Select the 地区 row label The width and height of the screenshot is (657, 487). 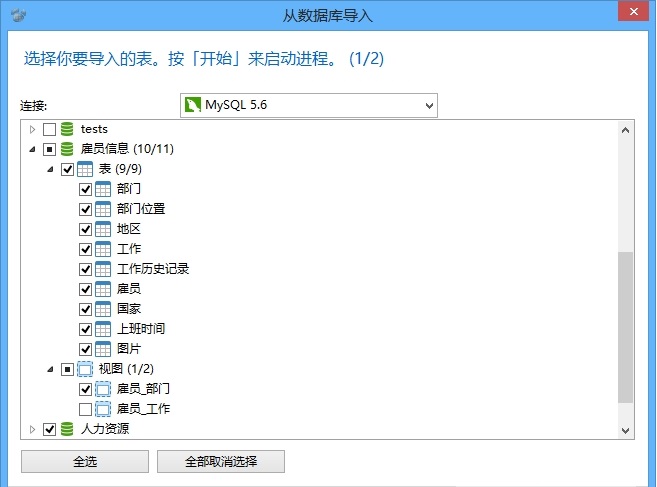coord(129,229)
